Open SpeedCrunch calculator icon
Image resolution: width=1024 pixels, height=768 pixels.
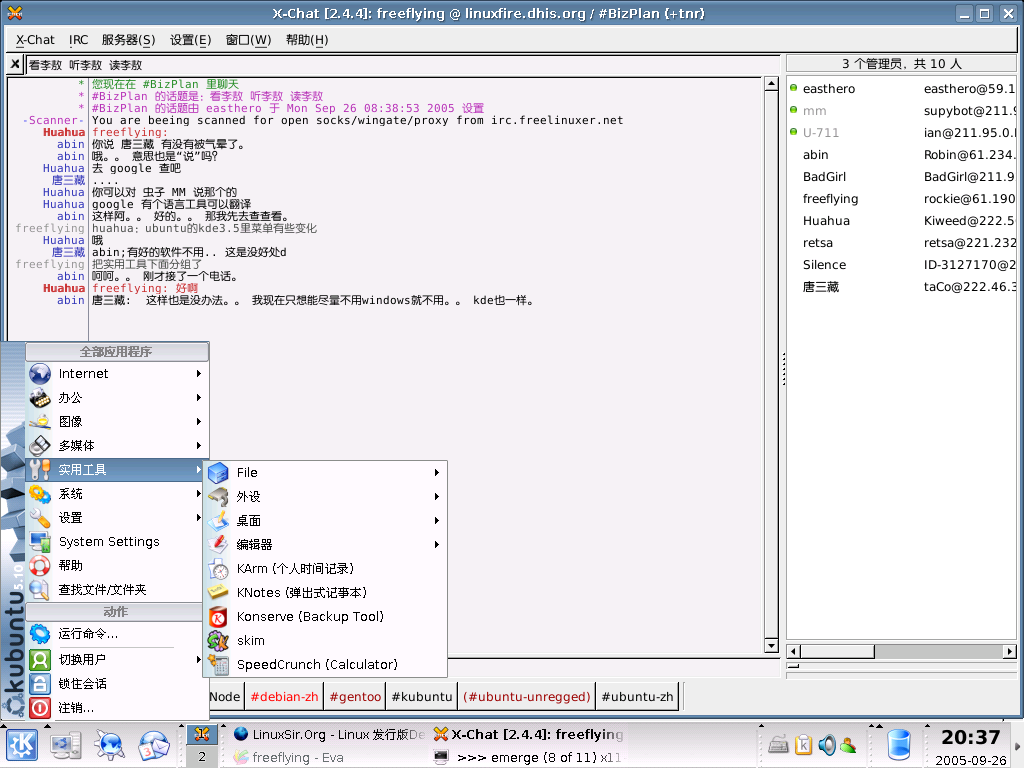pyautogui.click(x=218, y=665)
